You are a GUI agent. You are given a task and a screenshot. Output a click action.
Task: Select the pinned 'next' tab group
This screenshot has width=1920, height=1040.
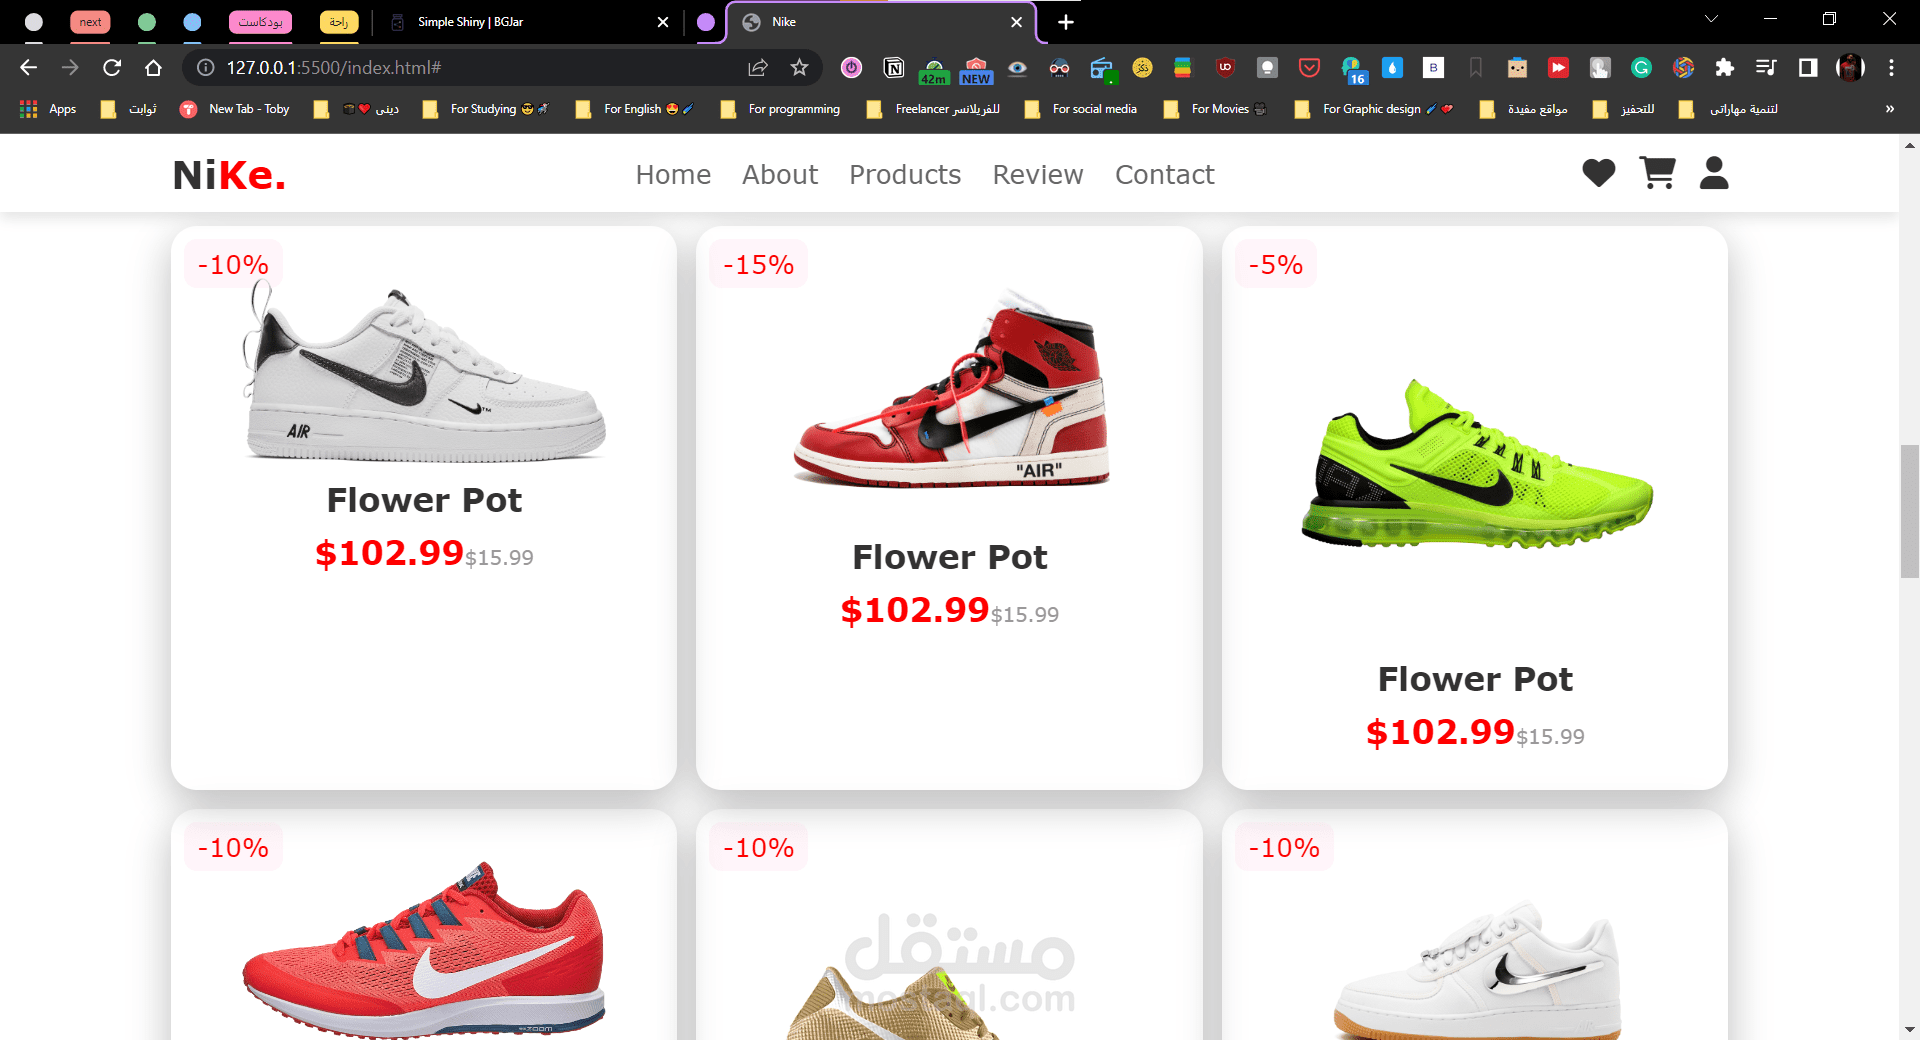tap(90, 22)
